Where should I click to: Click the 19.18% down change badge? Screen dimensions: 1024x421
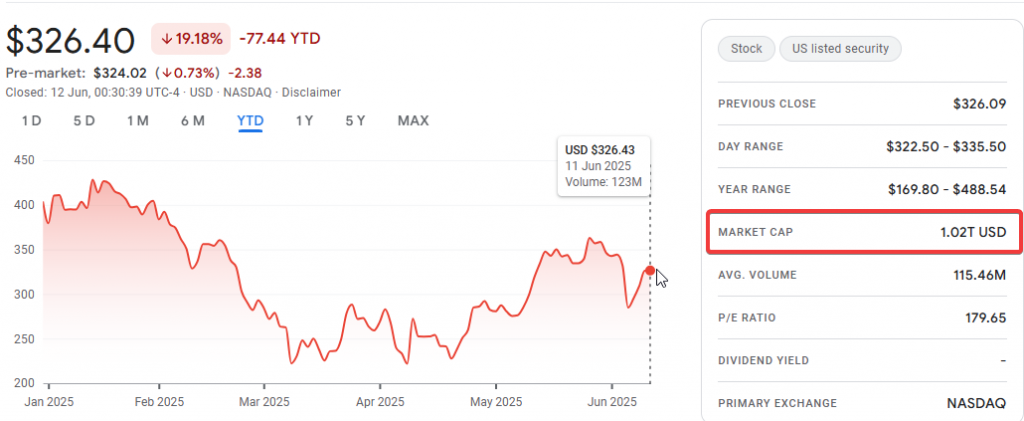tap(191, 39)
